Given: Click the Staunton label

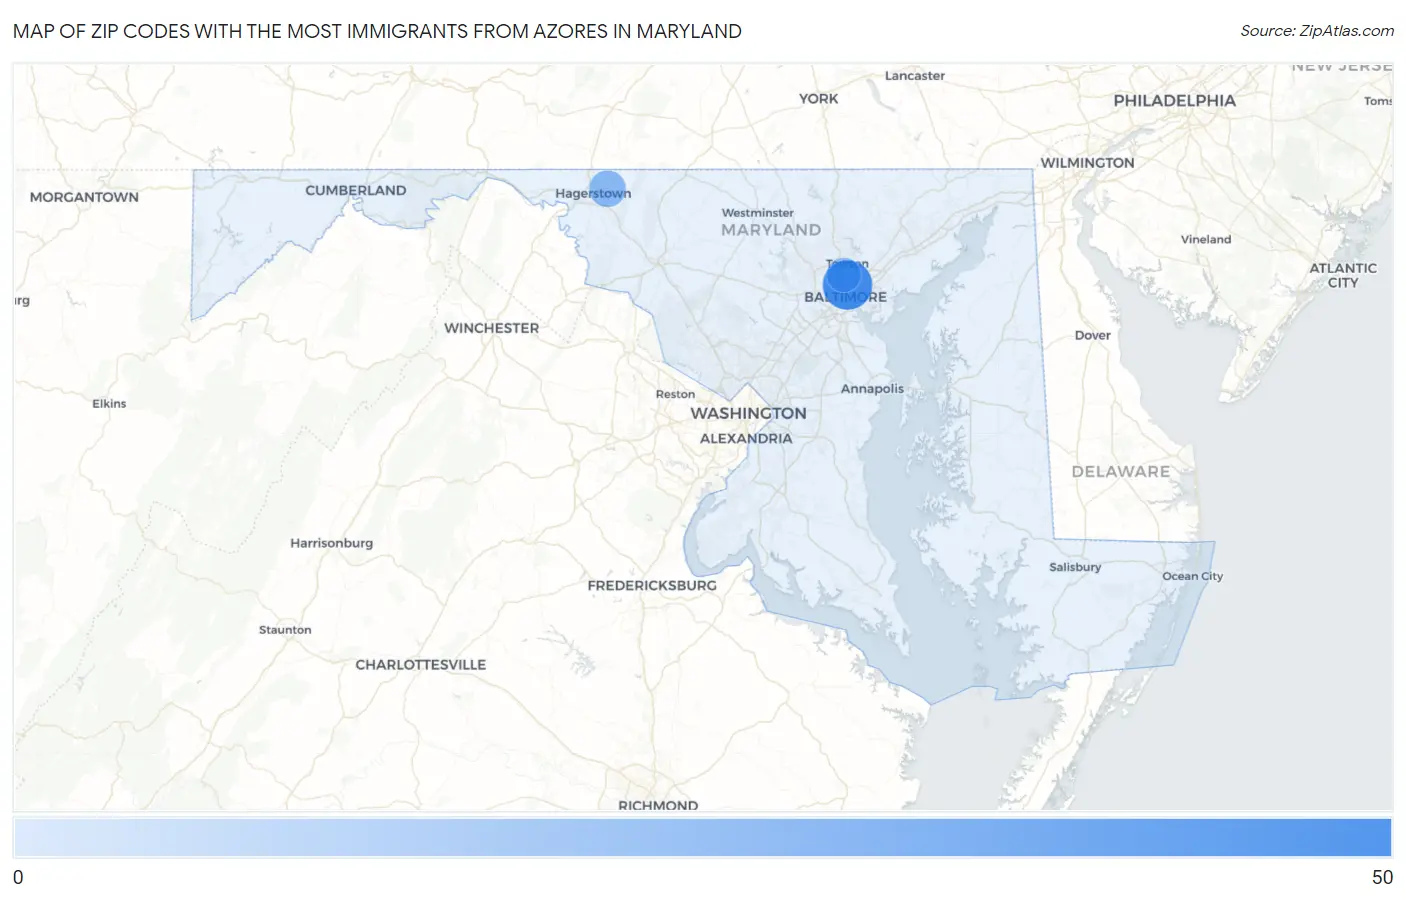Looking at the screenshot, I should (x=285, y=629).
